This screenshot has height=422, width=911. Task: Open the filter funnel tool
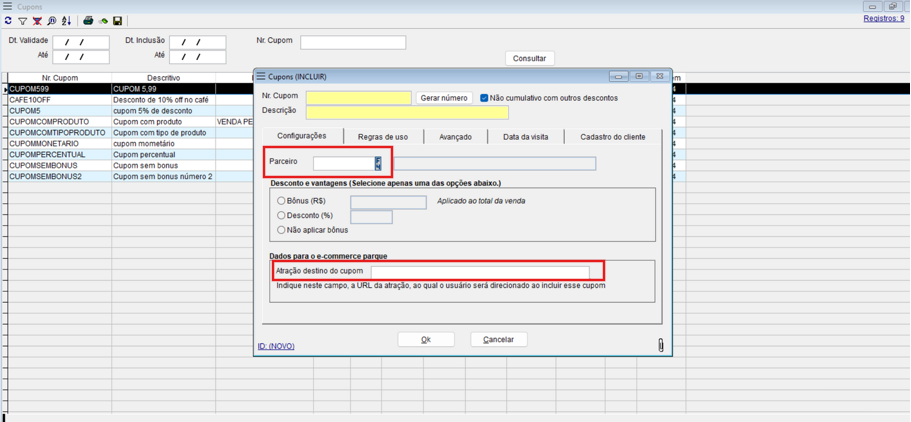click(x=22, y=21)
